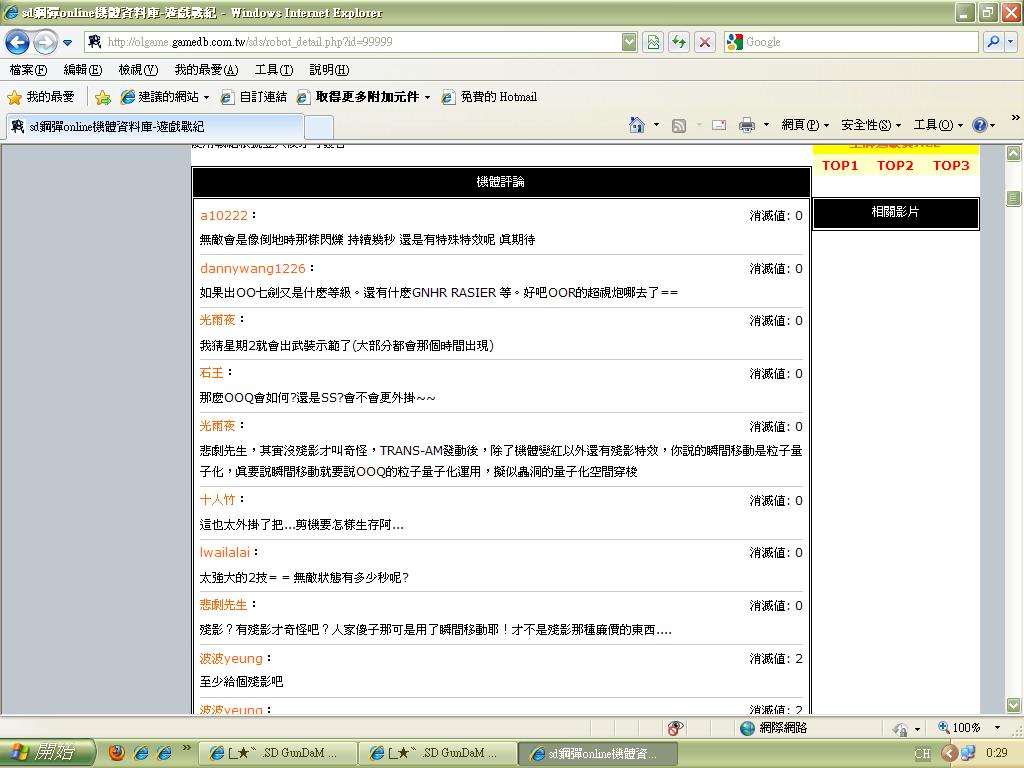The image size is (1024, 768).
Task: Open the Windows 開始 Start button
Action: click(x=47, y=753)
